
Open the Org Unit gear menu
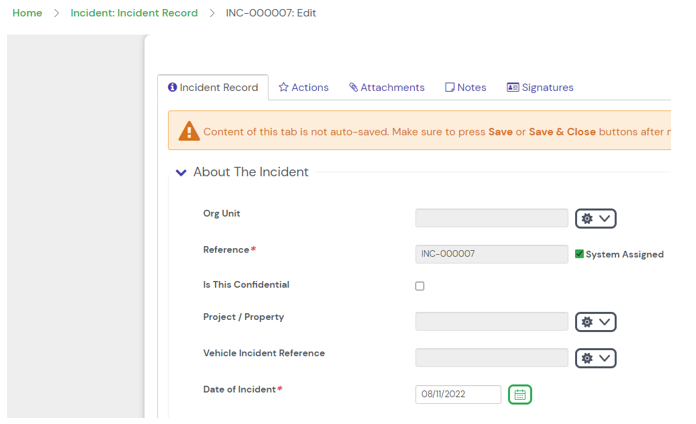click(595, 218)
